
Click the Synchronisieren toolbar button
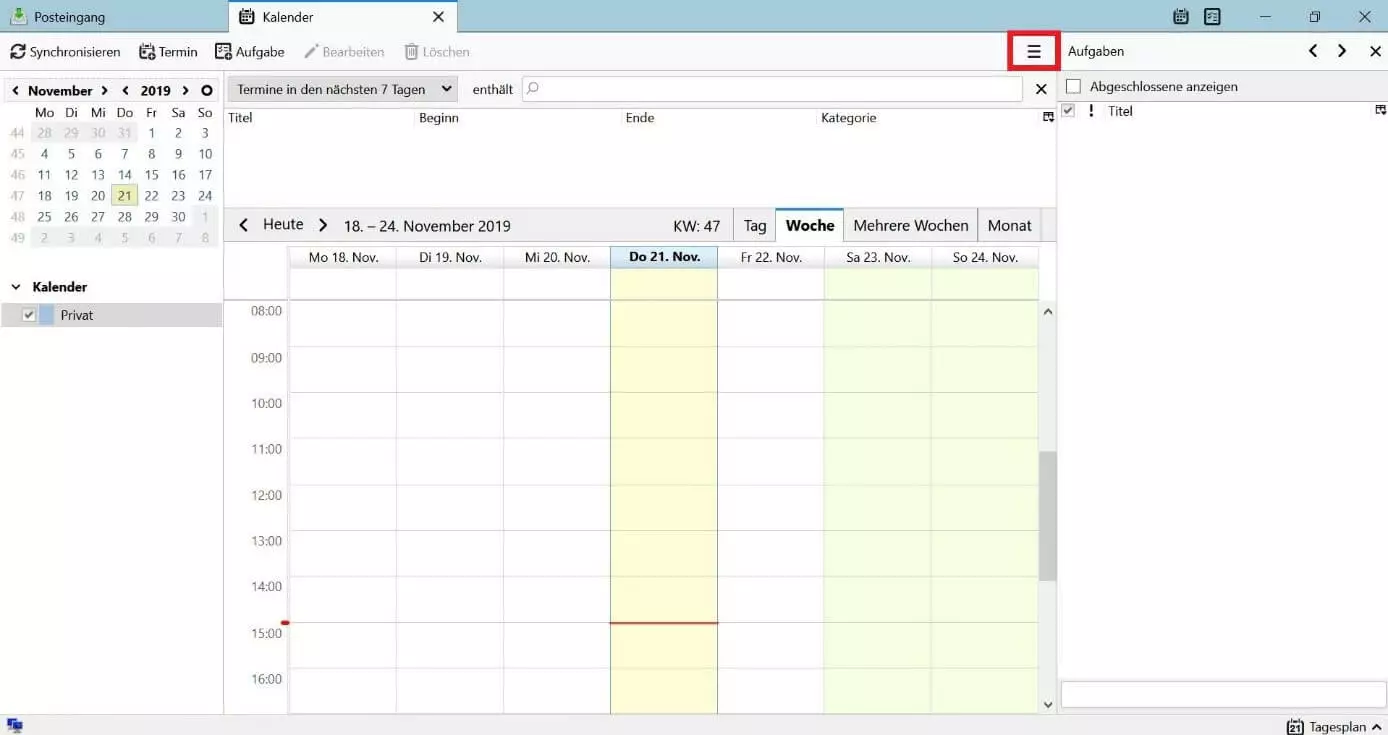pos(65,52)
